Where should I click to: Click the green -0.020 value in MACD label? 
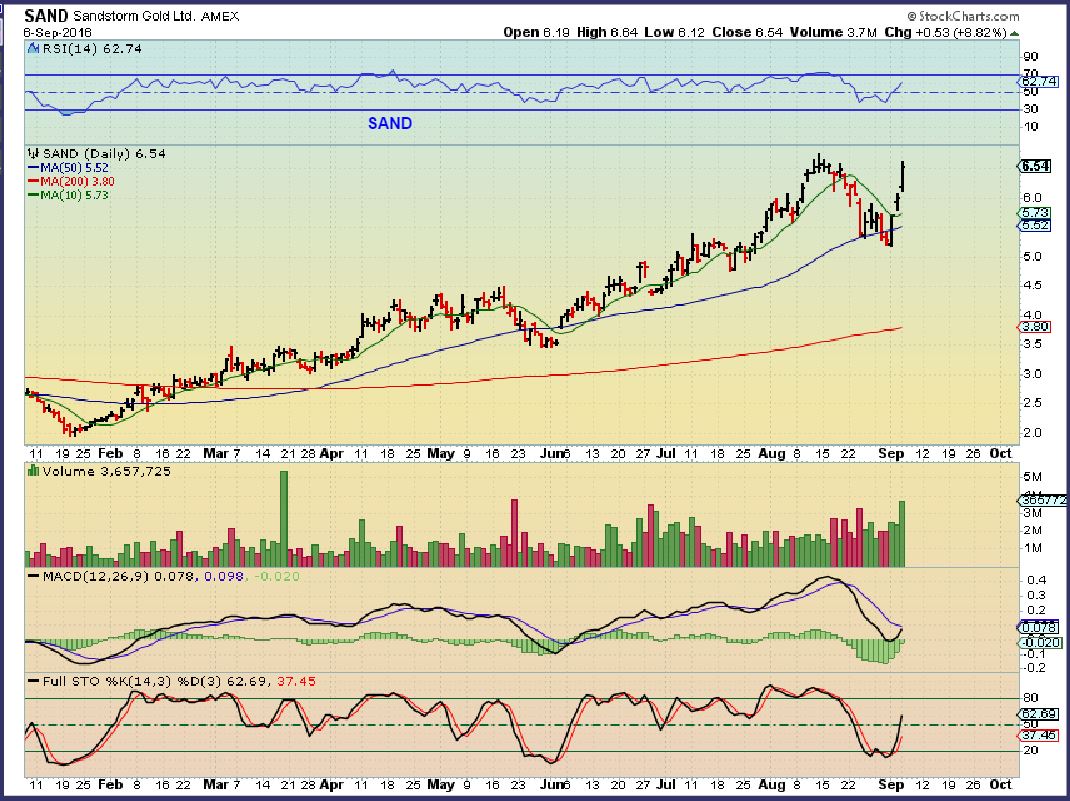pyautogui.click(x=277, y=577)
